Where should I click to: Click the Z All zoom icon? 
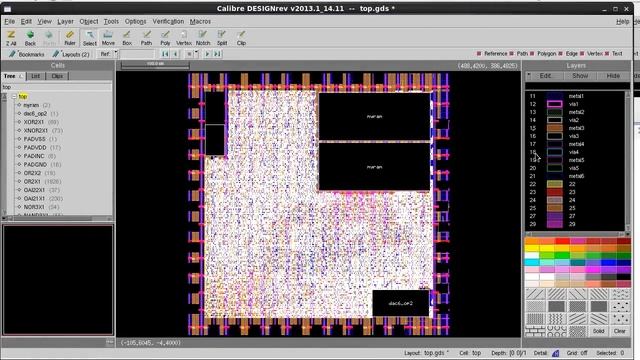11,38
